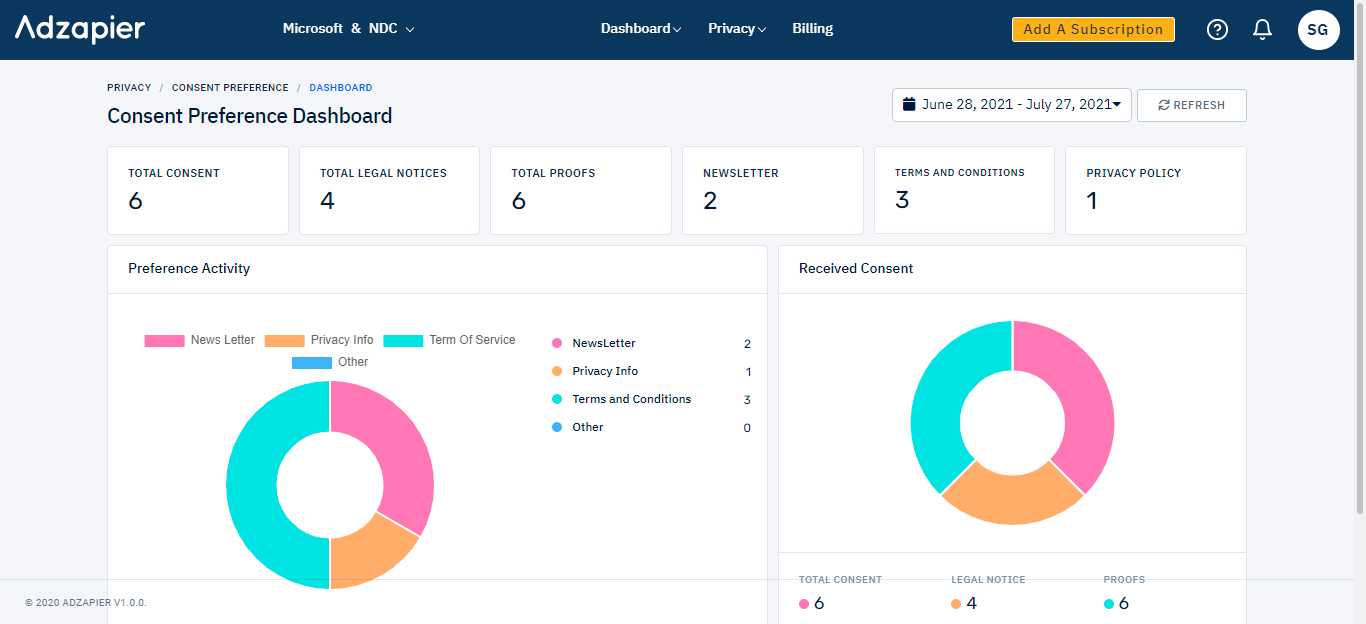The image size is (1366, 624).
Task: Open the Privacy menu
Action: click(x=736, y=28)
